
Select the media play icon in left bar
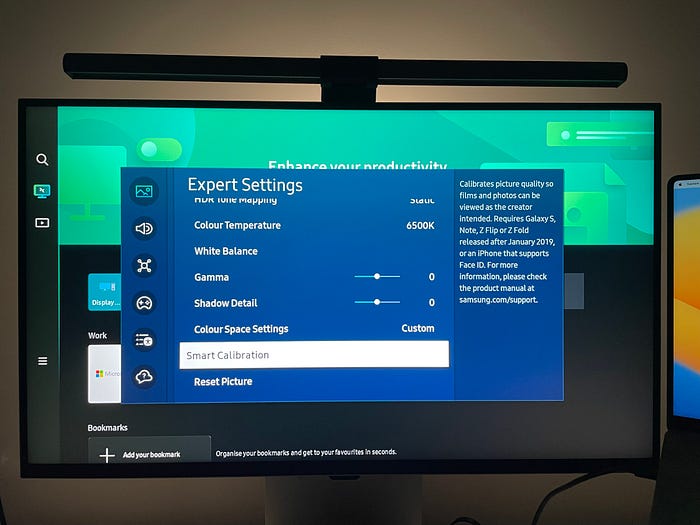tap(42, 222)
